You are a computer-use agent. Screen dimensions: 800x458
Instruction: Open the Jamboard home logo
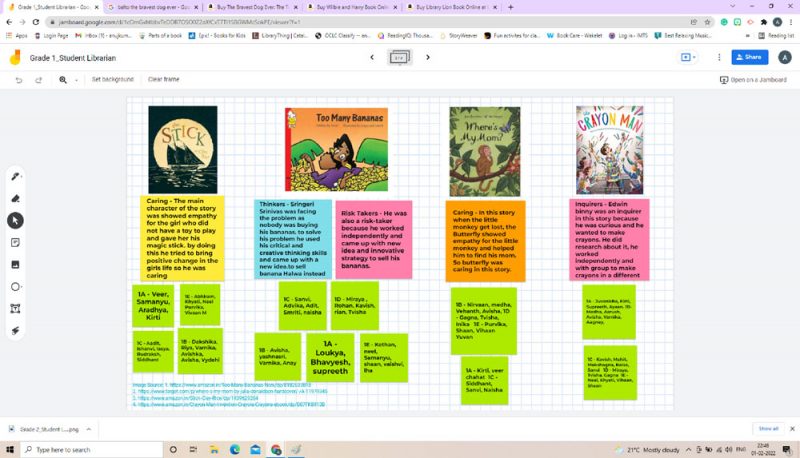click(x=15, y=57)
